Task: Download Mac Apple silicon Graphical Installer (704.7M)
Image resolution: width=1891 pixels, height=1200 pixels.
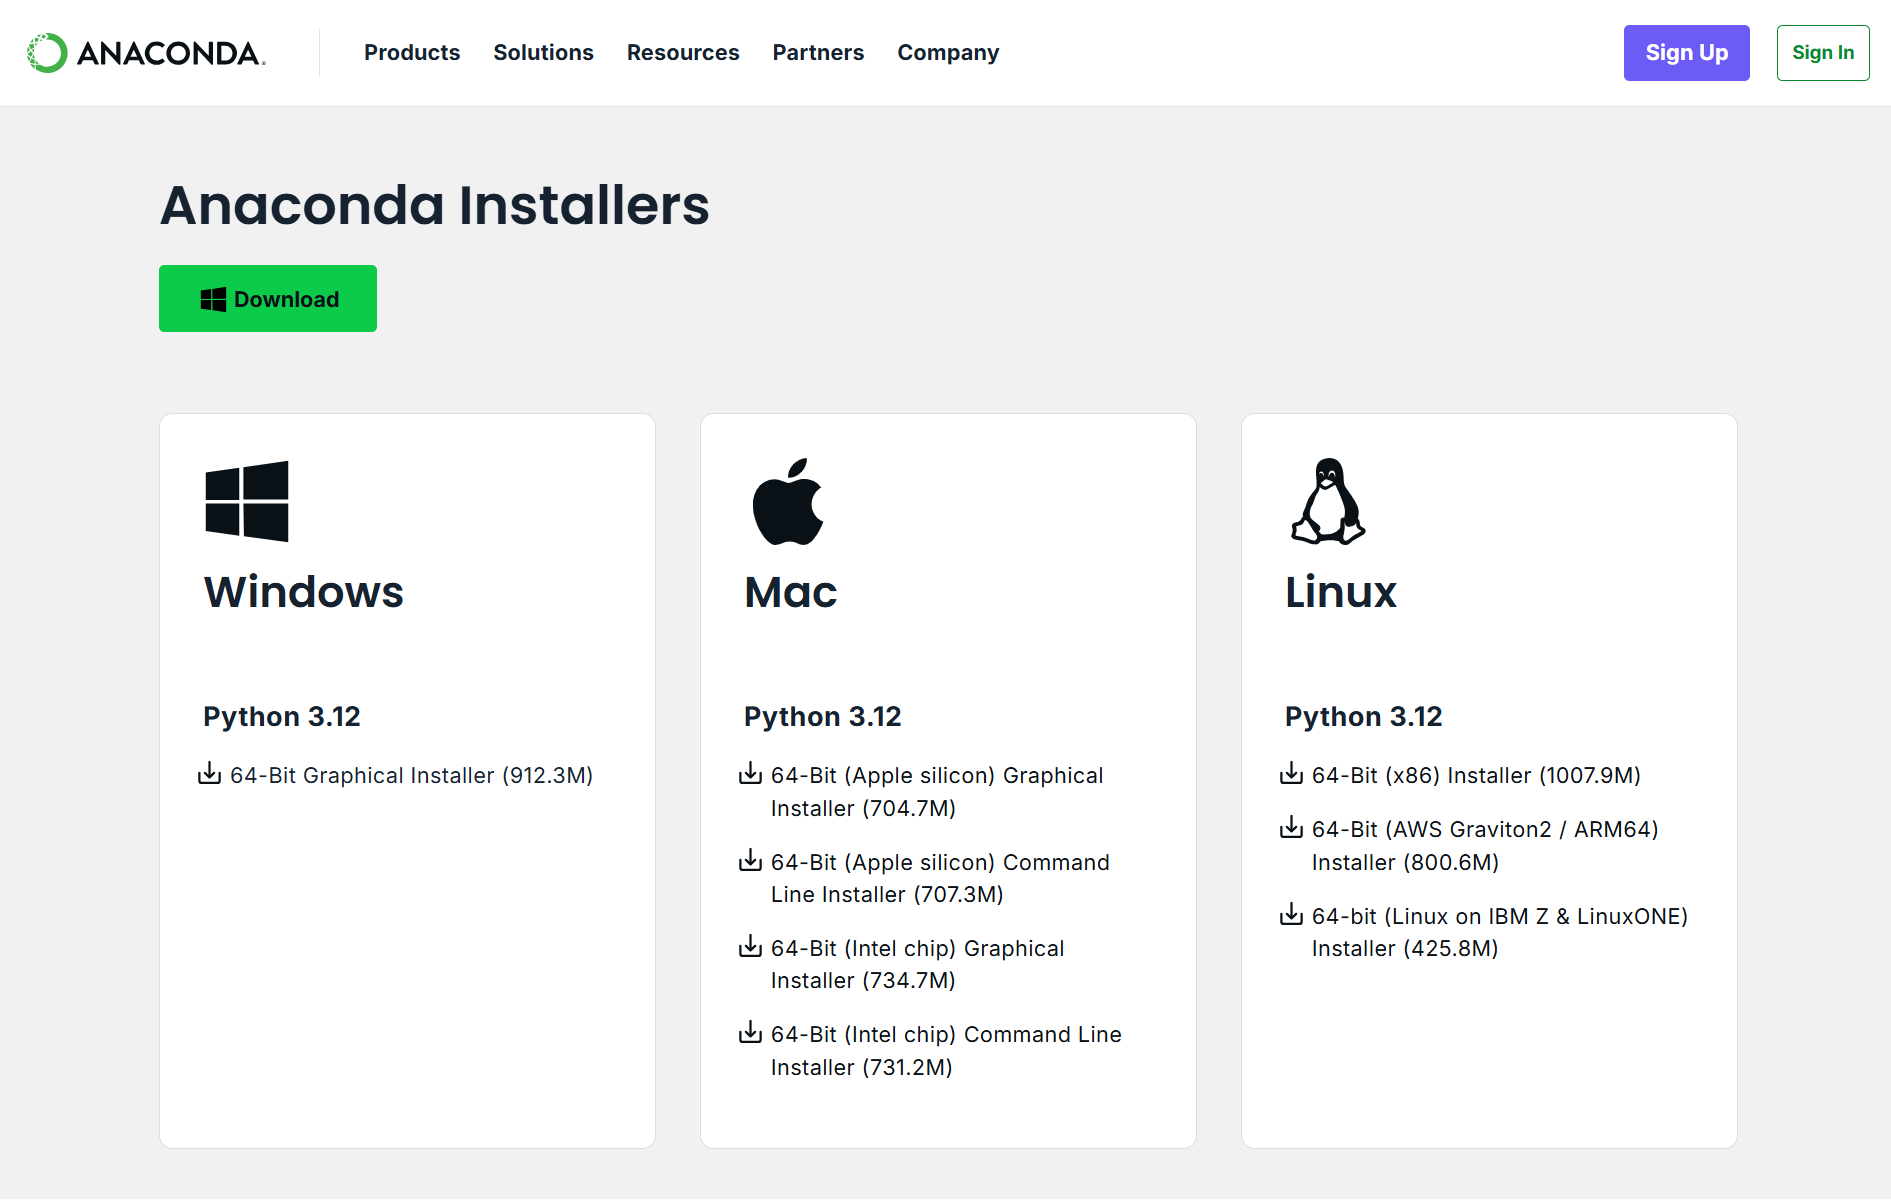Action: (937, 791)
